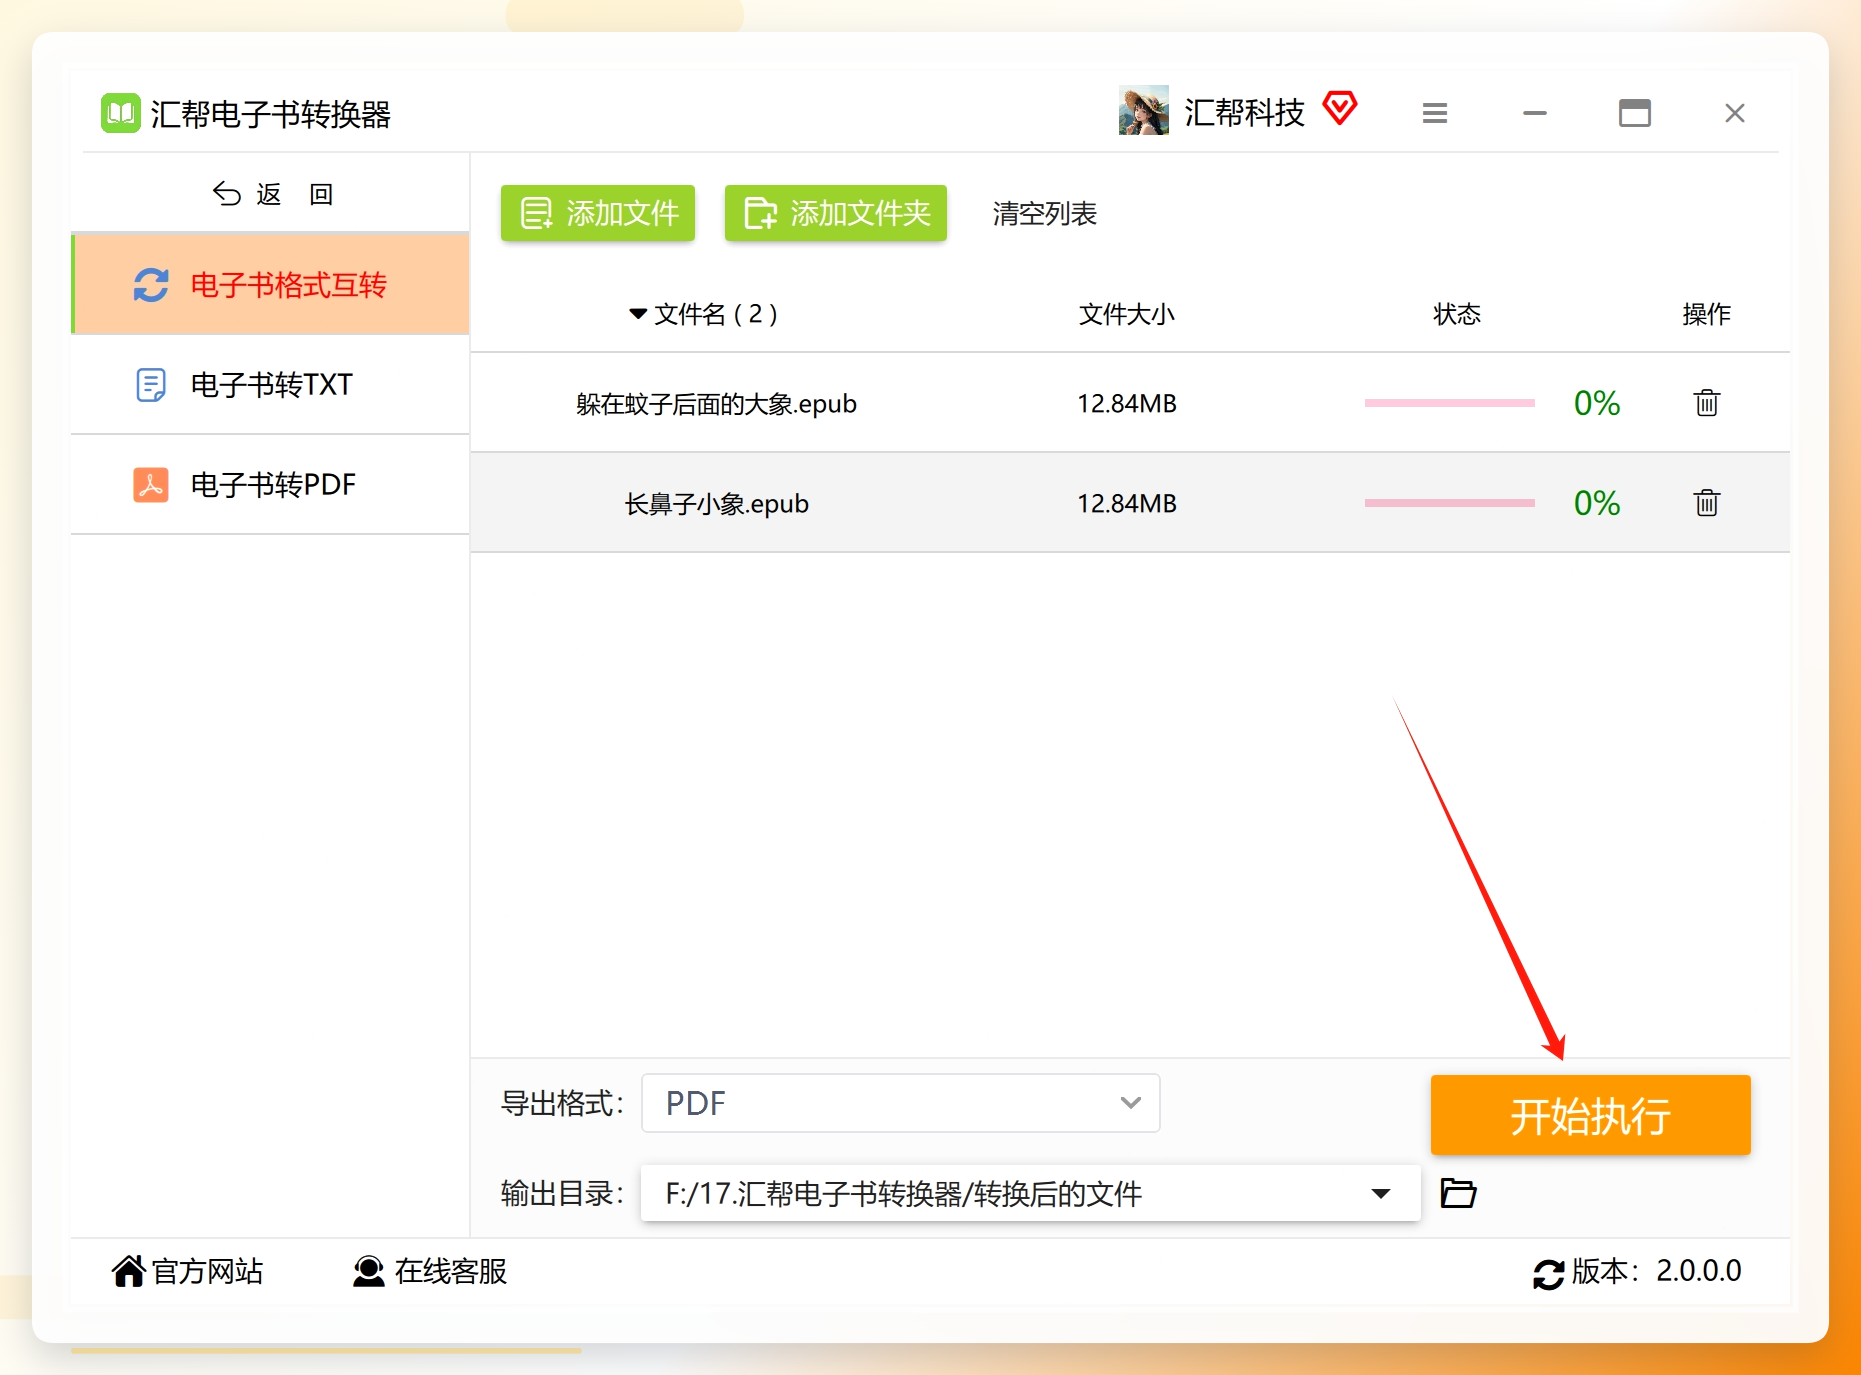Click the refresh icon beside 版本

click(x=1548, y=1273)
